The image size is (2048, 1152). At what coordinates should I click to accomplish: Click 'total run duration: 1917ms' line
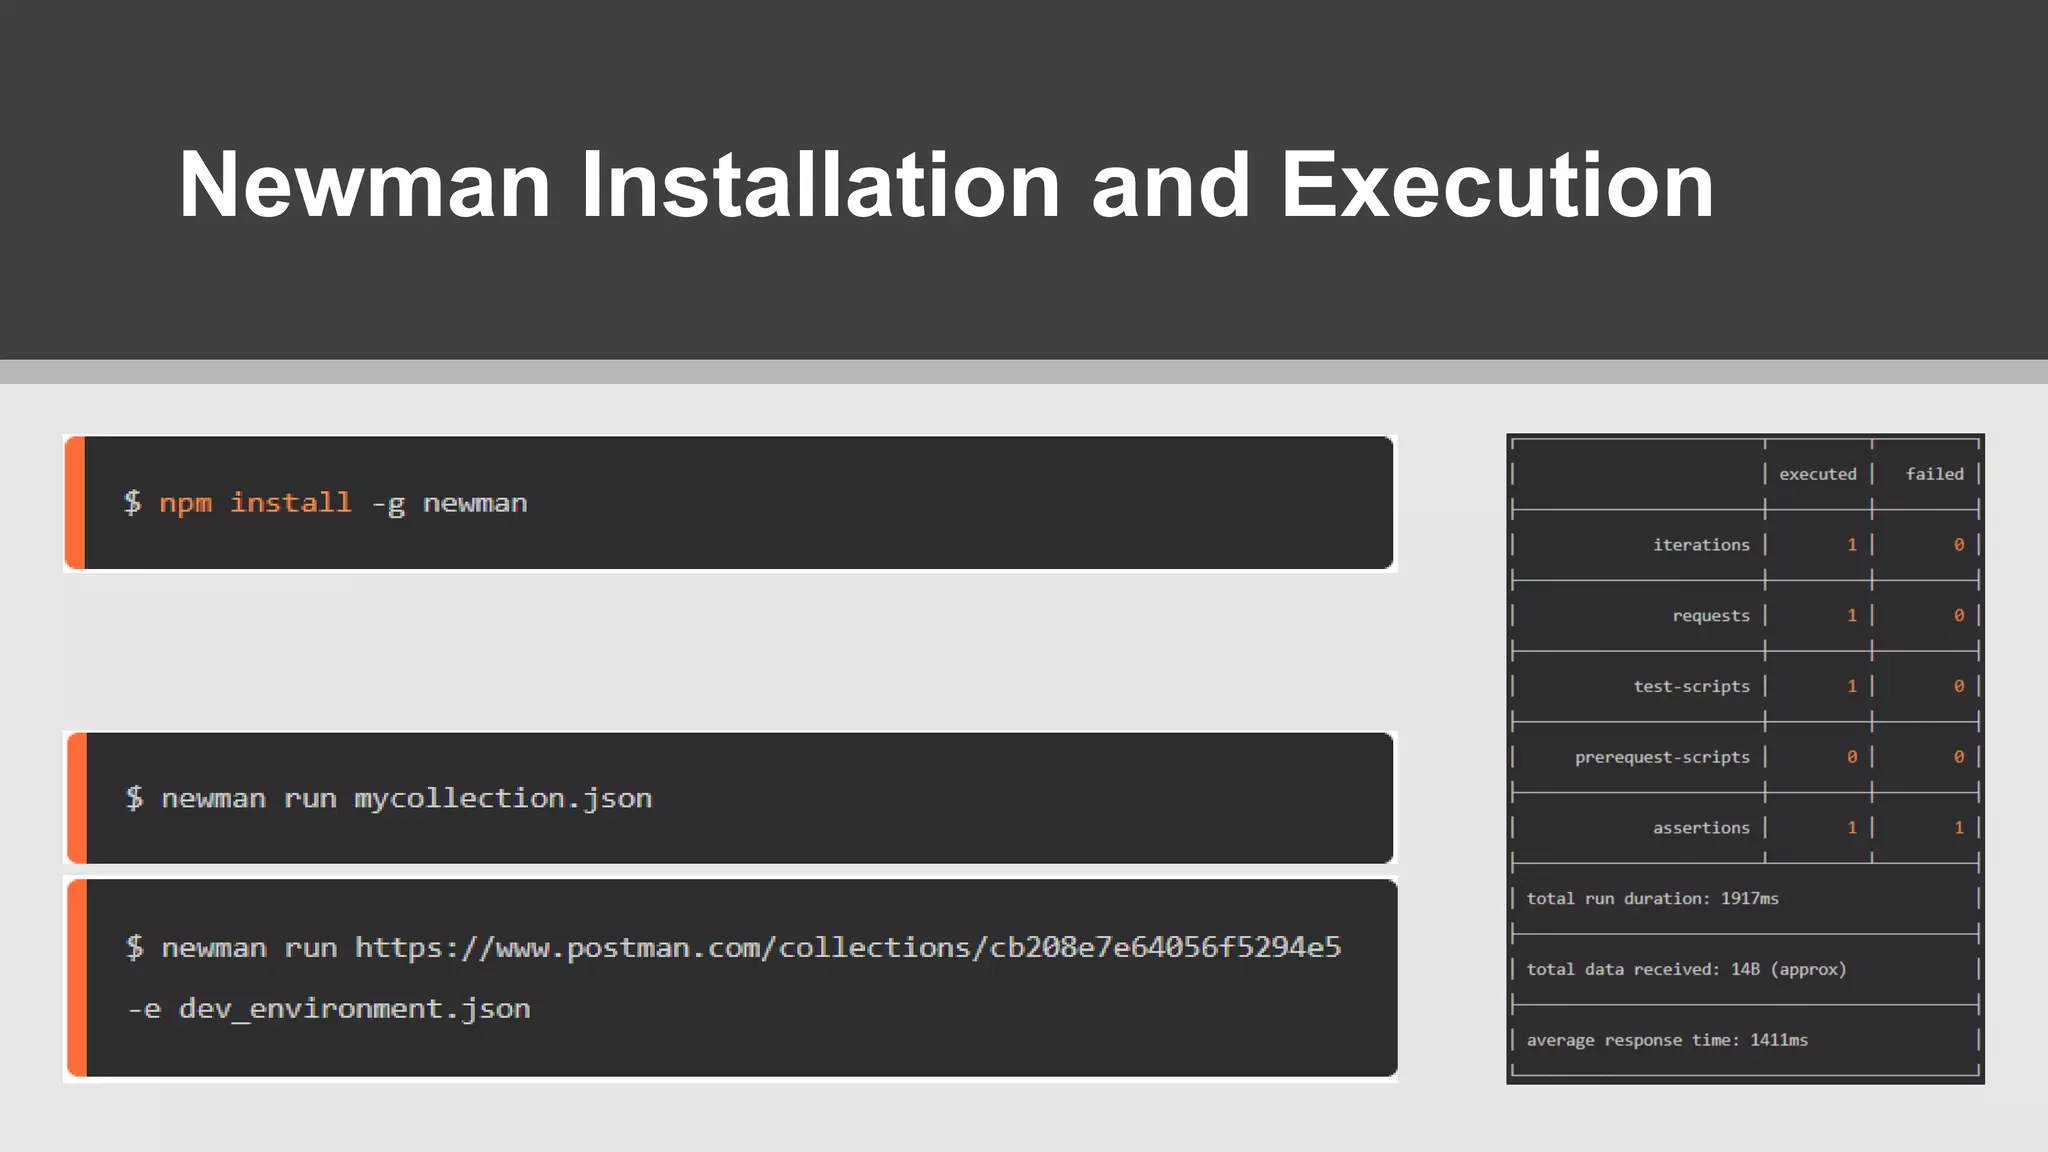click(x=1652, y=898)
